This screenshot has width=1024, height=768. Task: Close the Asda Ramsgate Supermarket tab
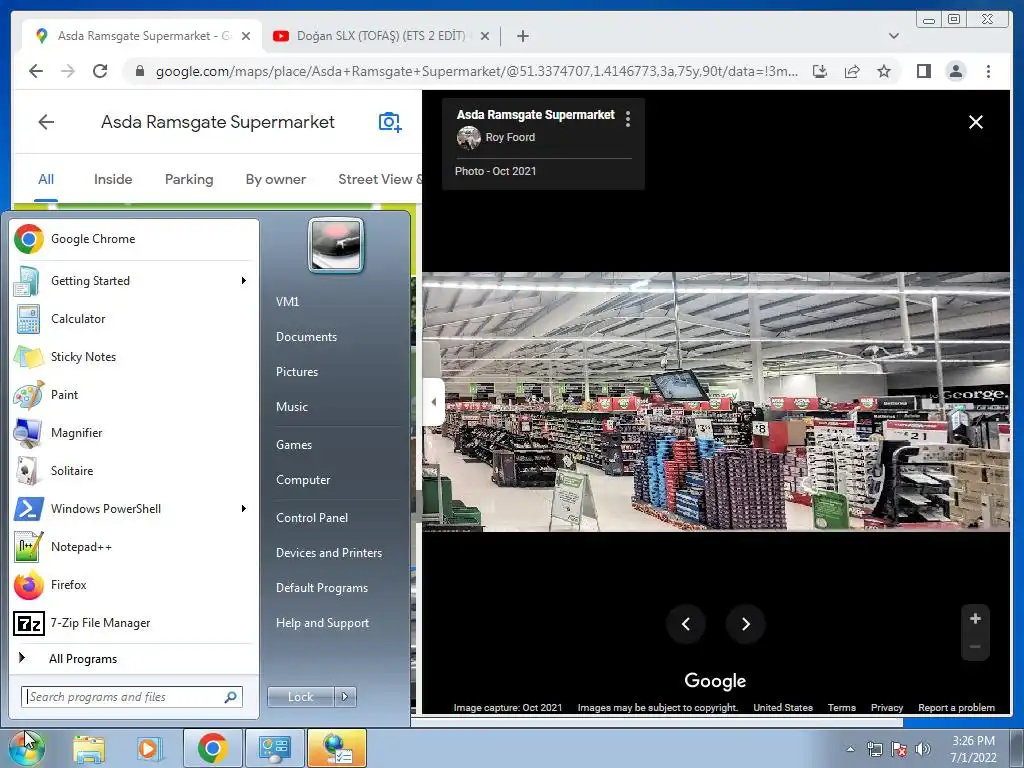tap(246, 36)
